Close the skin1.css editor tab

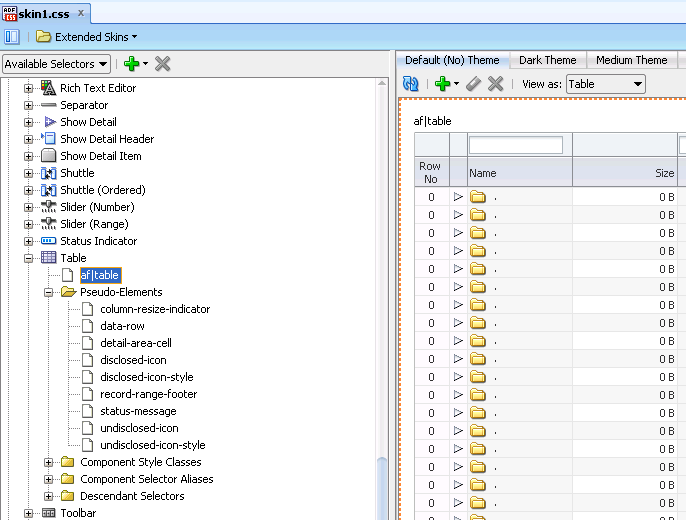81,13
